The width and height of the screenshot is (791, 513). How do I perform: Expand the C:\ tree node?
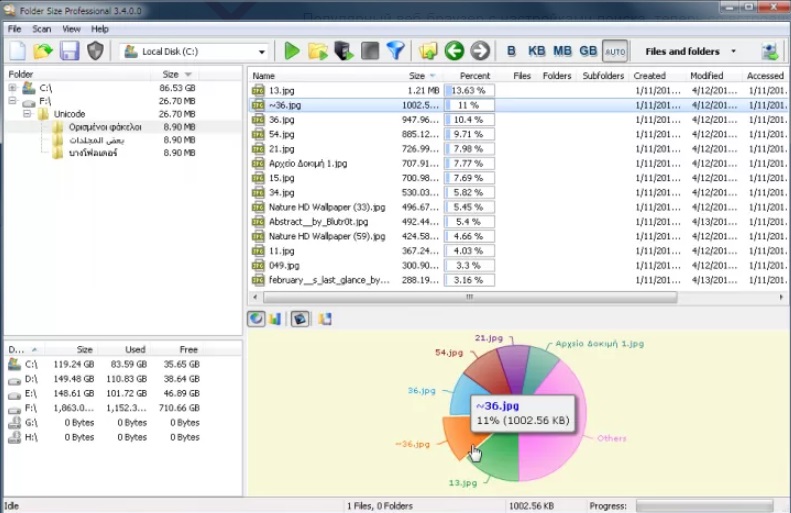(12, 88)
